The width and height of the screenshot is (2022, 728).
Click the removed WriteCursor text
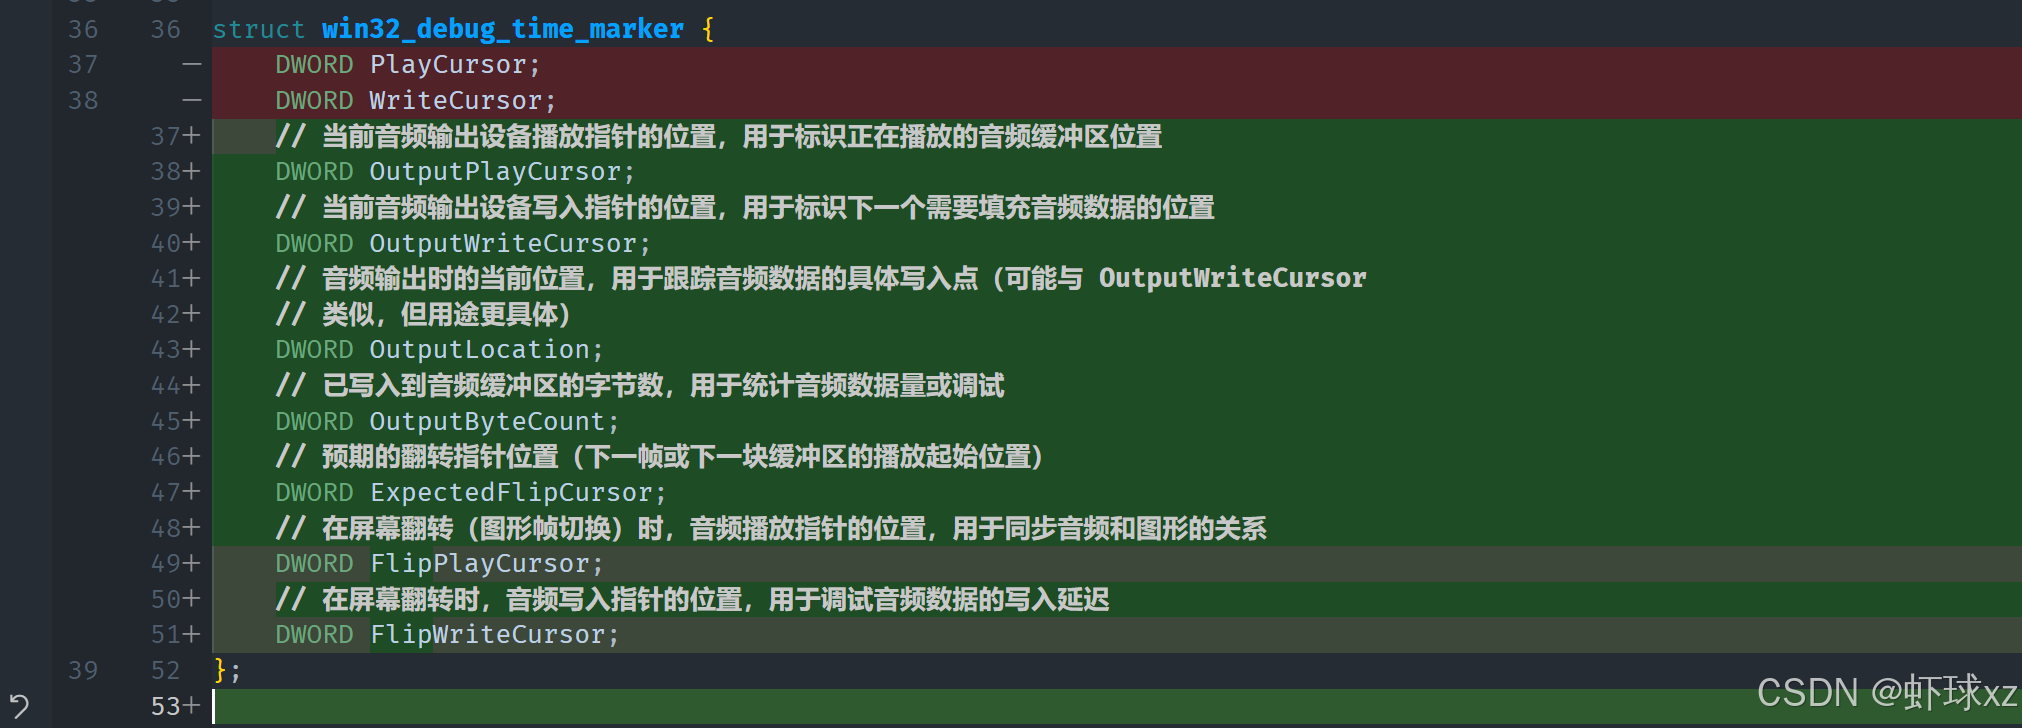455,101
